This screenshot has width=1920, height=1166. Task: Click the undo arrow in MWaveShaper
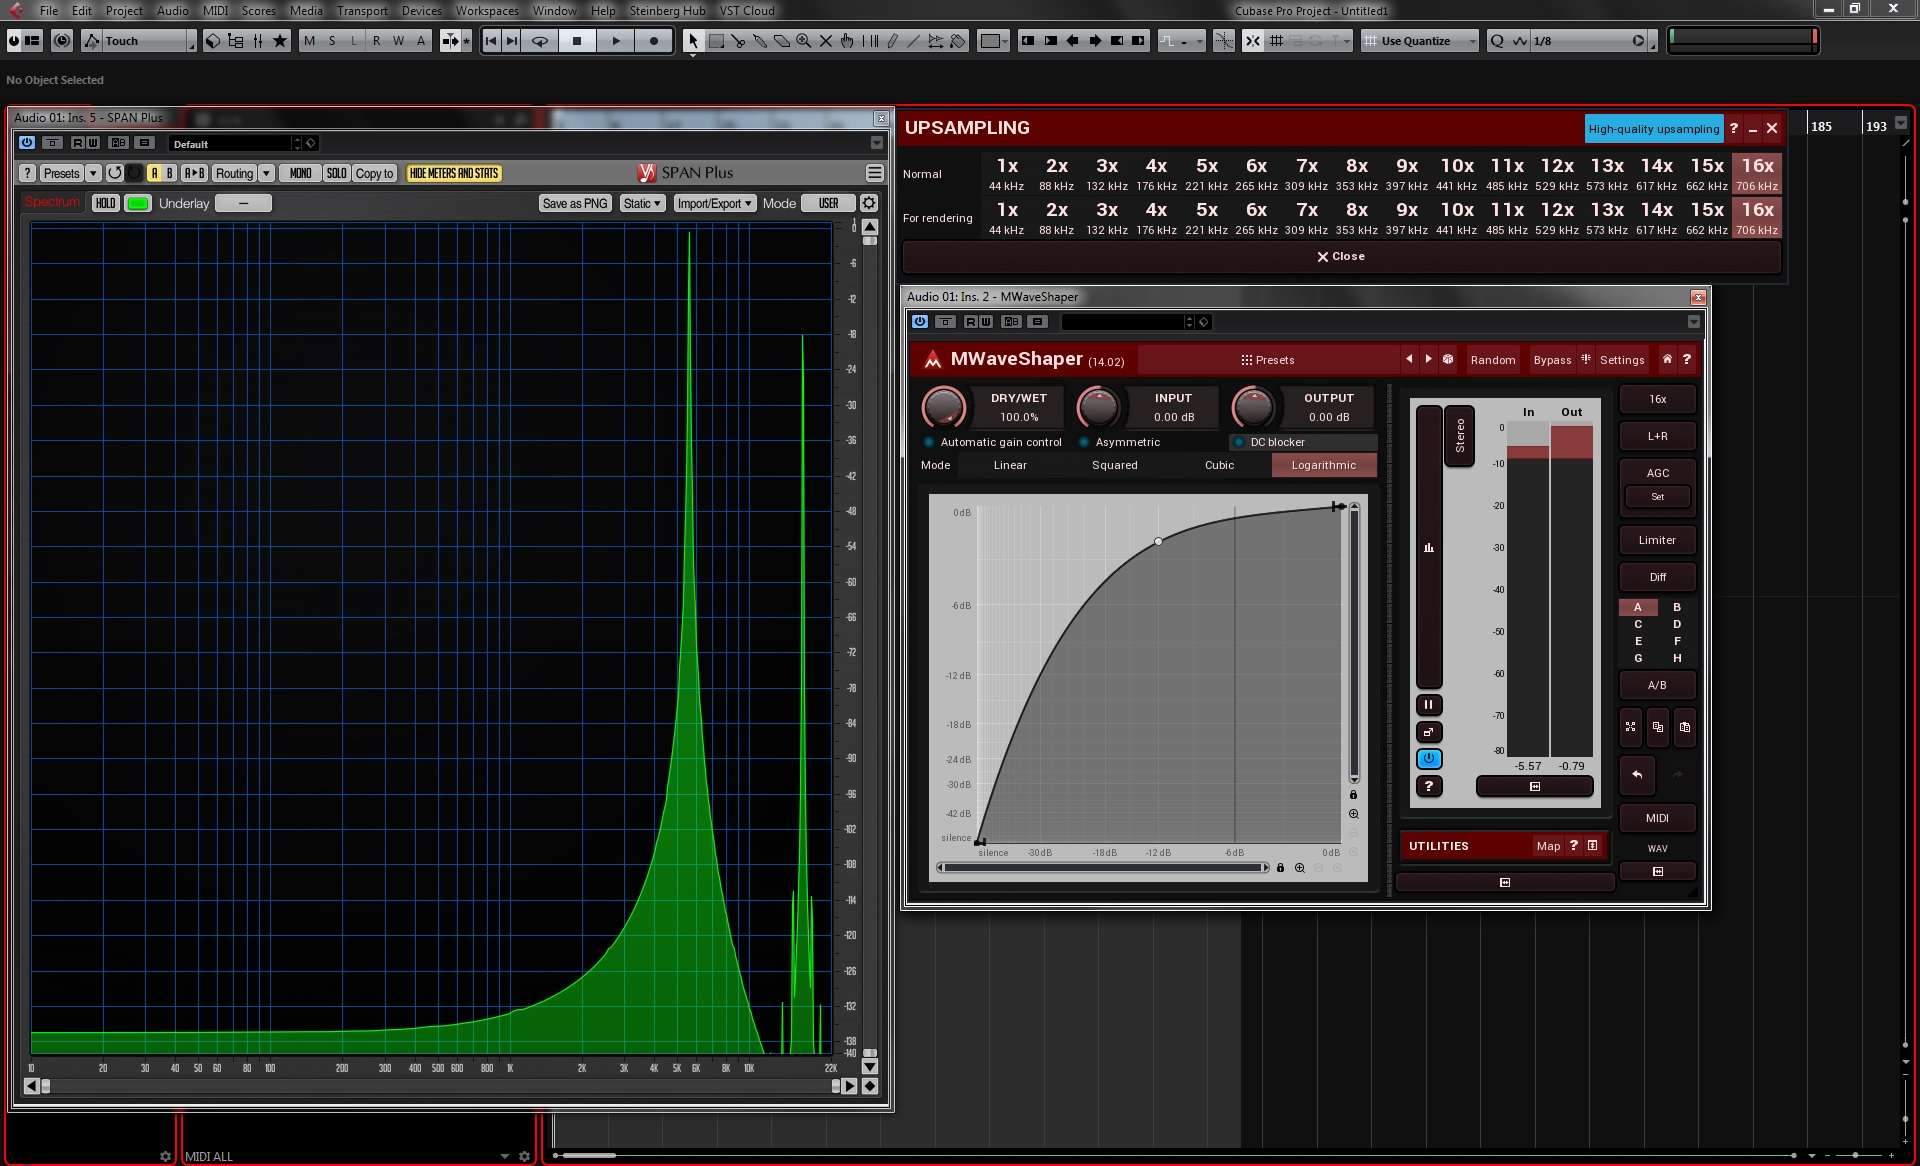(1637, 774)
